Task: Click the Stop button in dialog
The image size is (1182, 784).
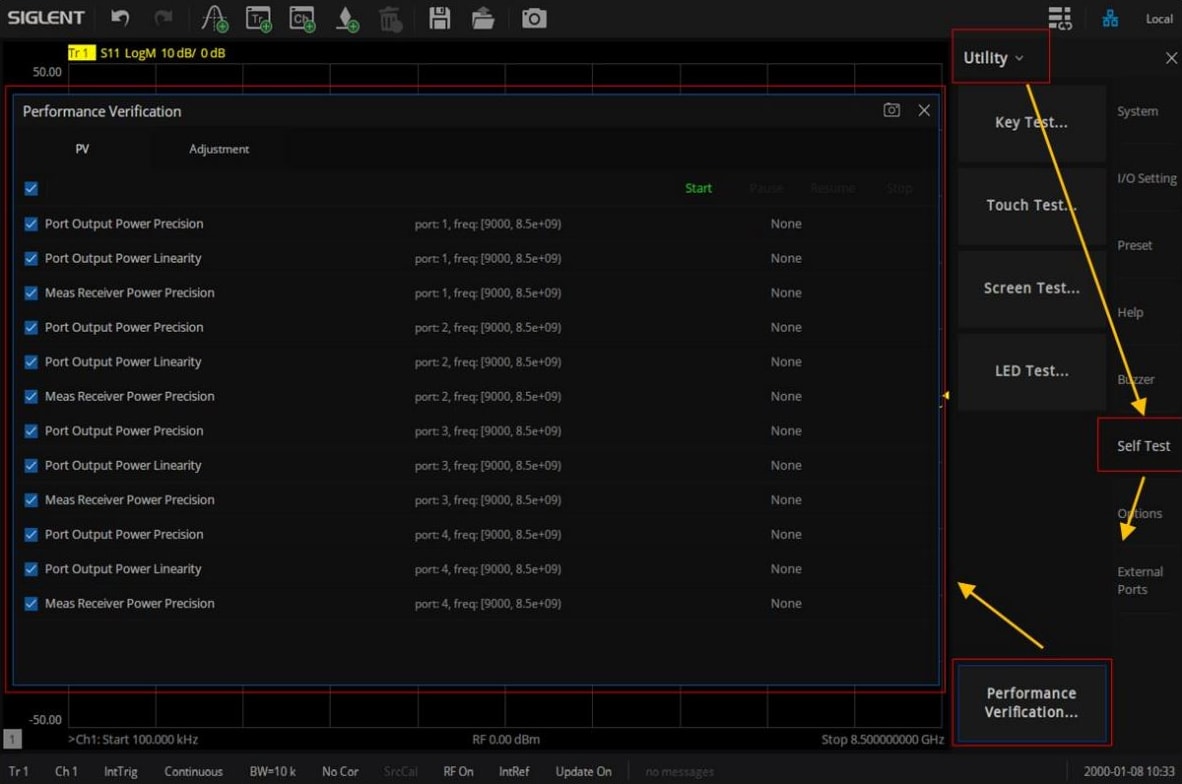Action: coord(899,188)
